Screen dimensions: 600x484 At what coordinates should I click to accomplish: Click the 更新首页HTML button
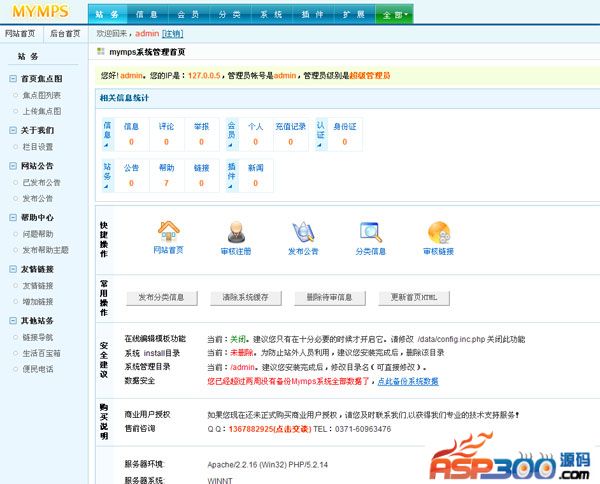(420, 298)
